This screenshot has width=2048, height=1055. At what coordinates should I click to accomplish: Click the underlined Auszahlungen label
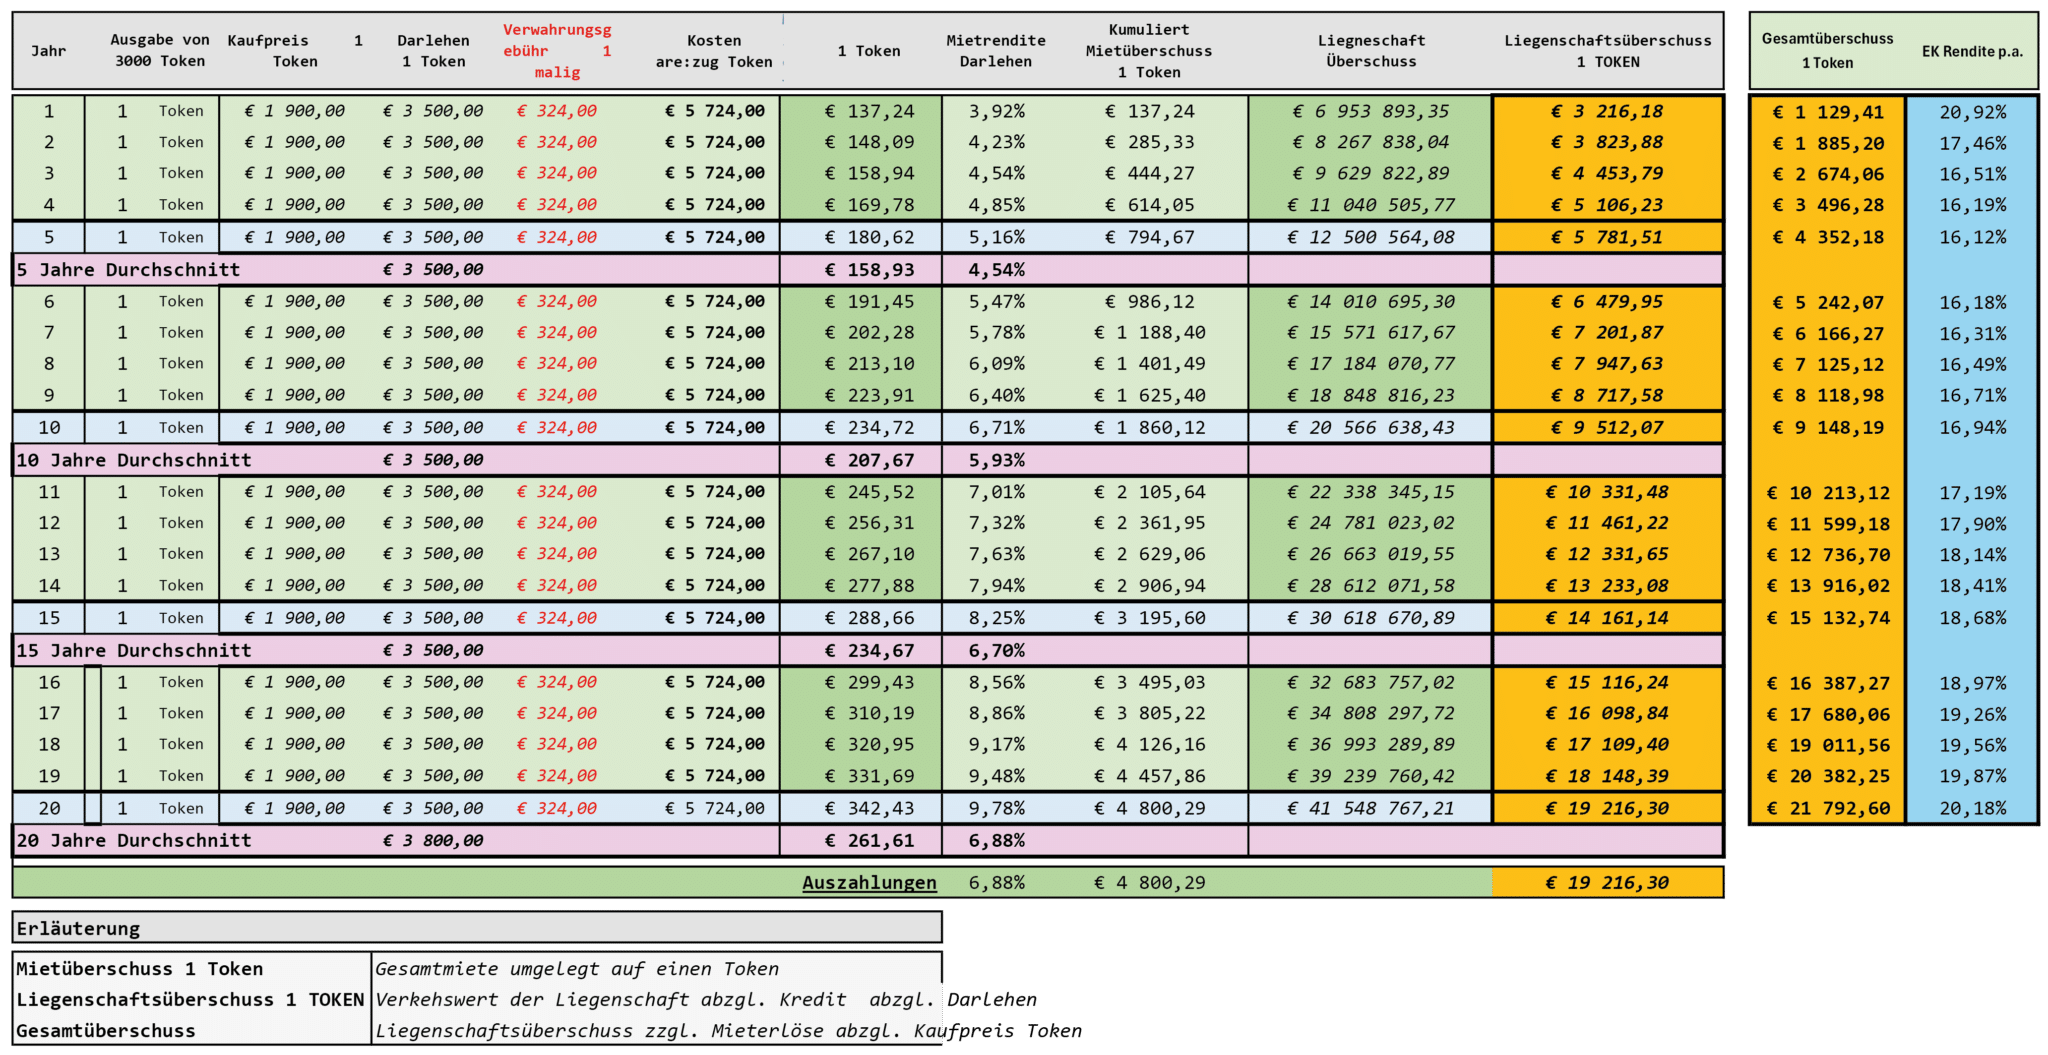[x=869, y=883]
